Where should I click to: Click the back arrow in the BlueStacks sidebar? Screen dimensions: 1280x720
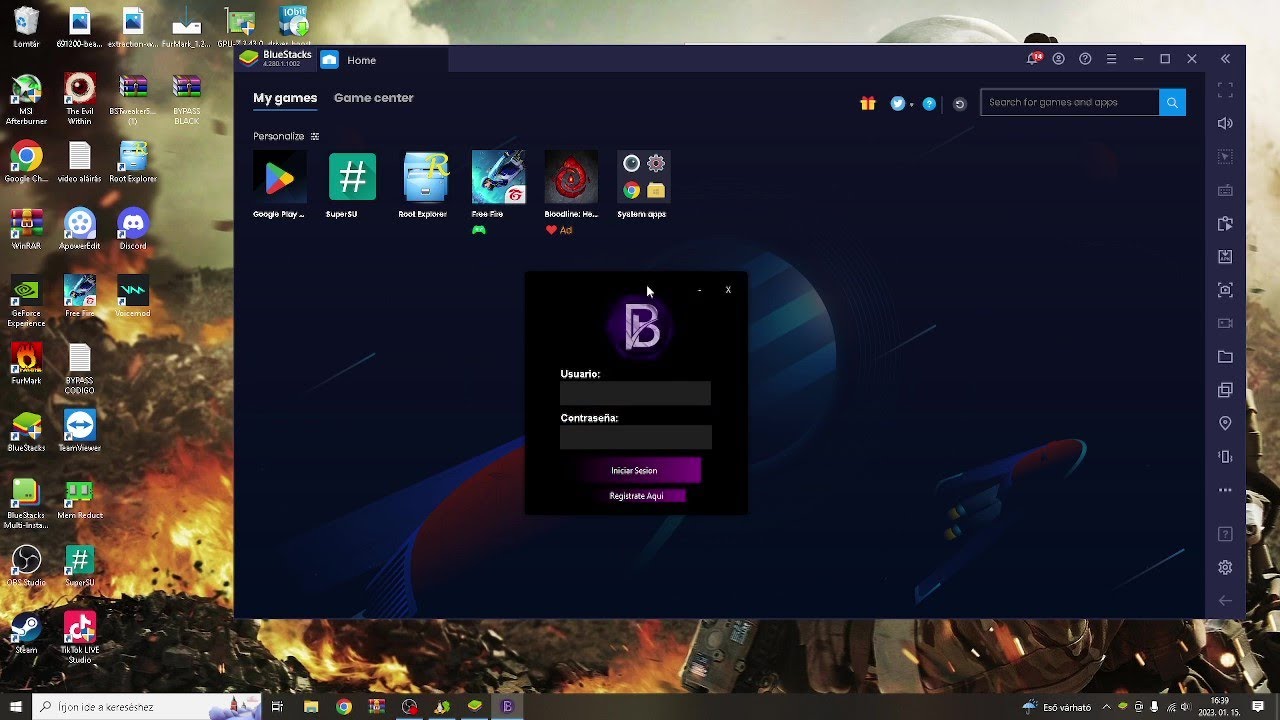click(1225, 601)
